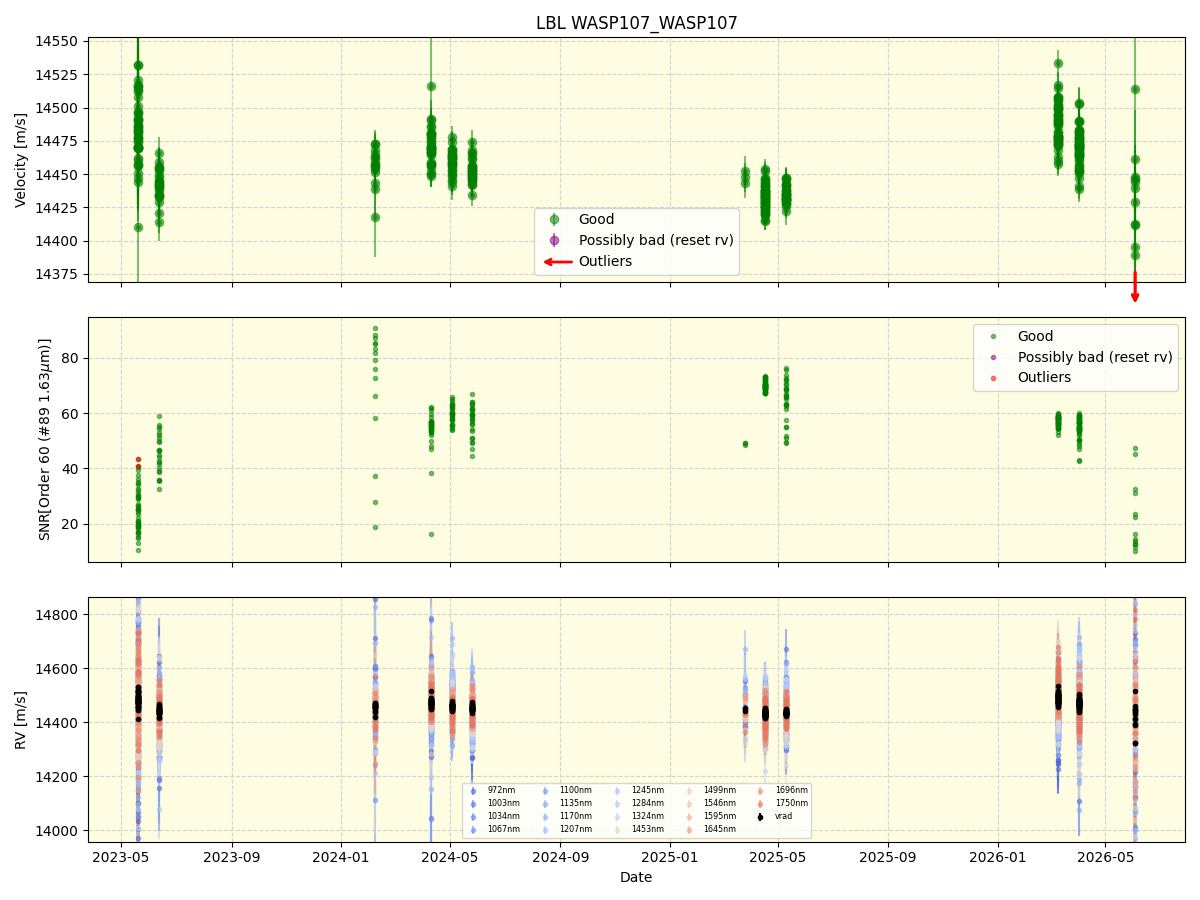The width and height of the screenshot is (1200, 900).
Task: Click the 2023-09 date tick label
Action: (232, 857)
